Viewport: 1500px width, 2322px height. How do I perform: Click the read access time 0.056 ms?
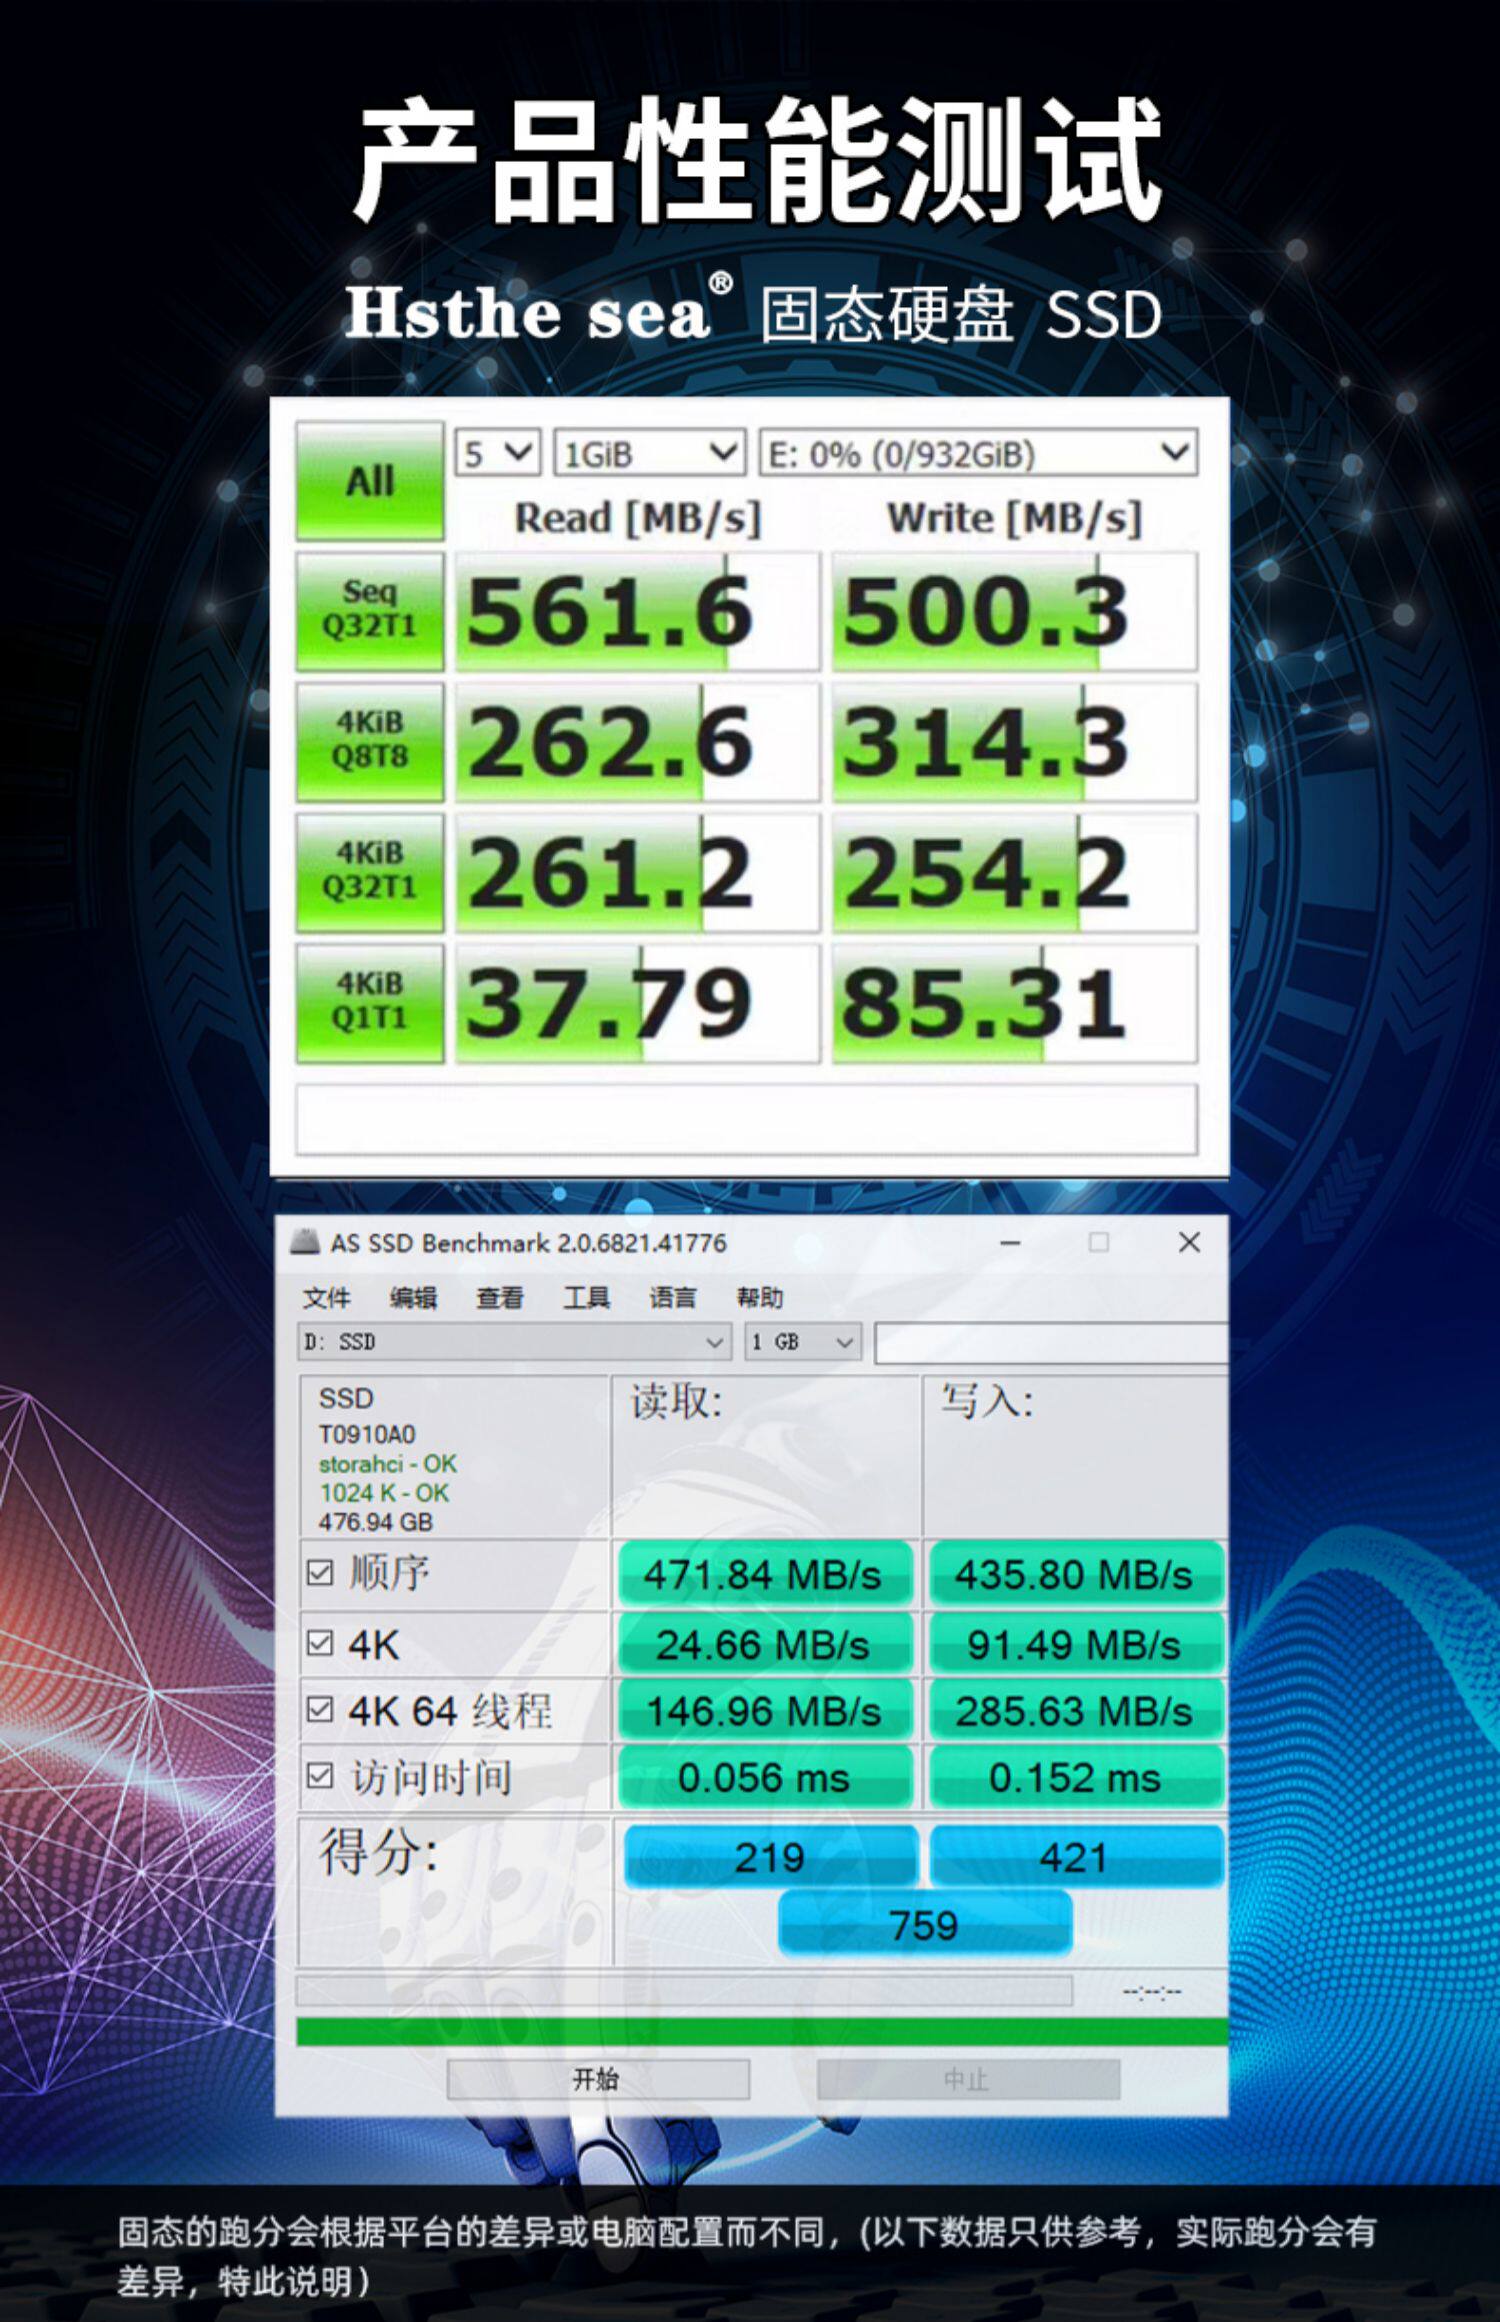click(x=764, y=1777)
